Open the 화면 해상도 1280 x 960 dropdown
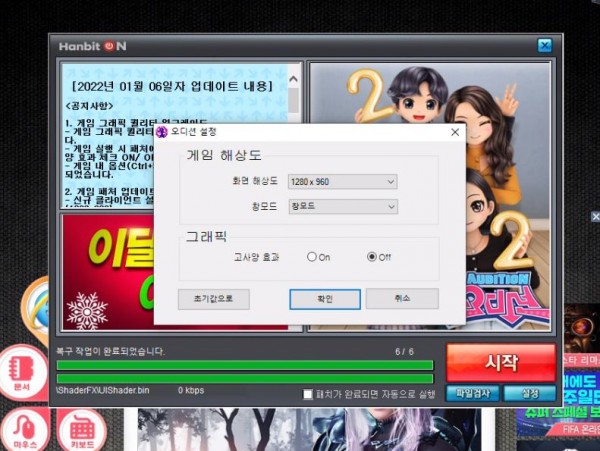The image size is (600, 451). pos(342,182)
